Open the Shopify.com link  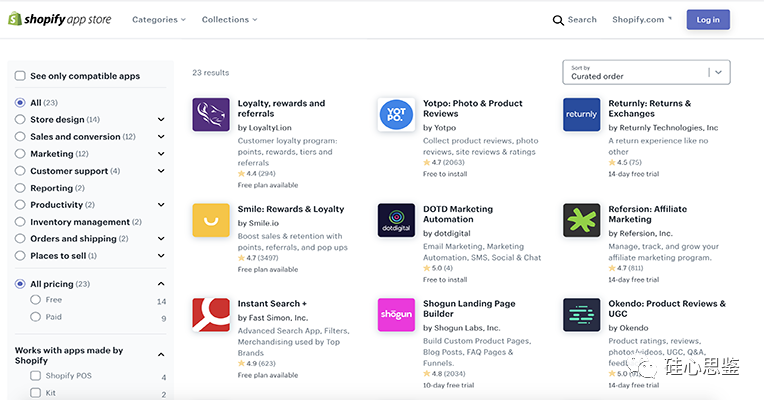tap(642, 20)
